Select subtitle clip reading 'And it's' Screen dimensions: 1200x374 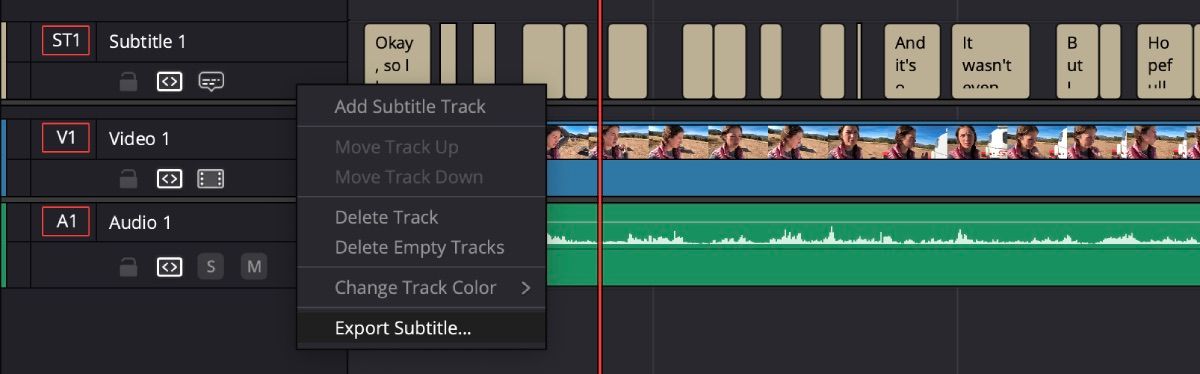(912, 61)
